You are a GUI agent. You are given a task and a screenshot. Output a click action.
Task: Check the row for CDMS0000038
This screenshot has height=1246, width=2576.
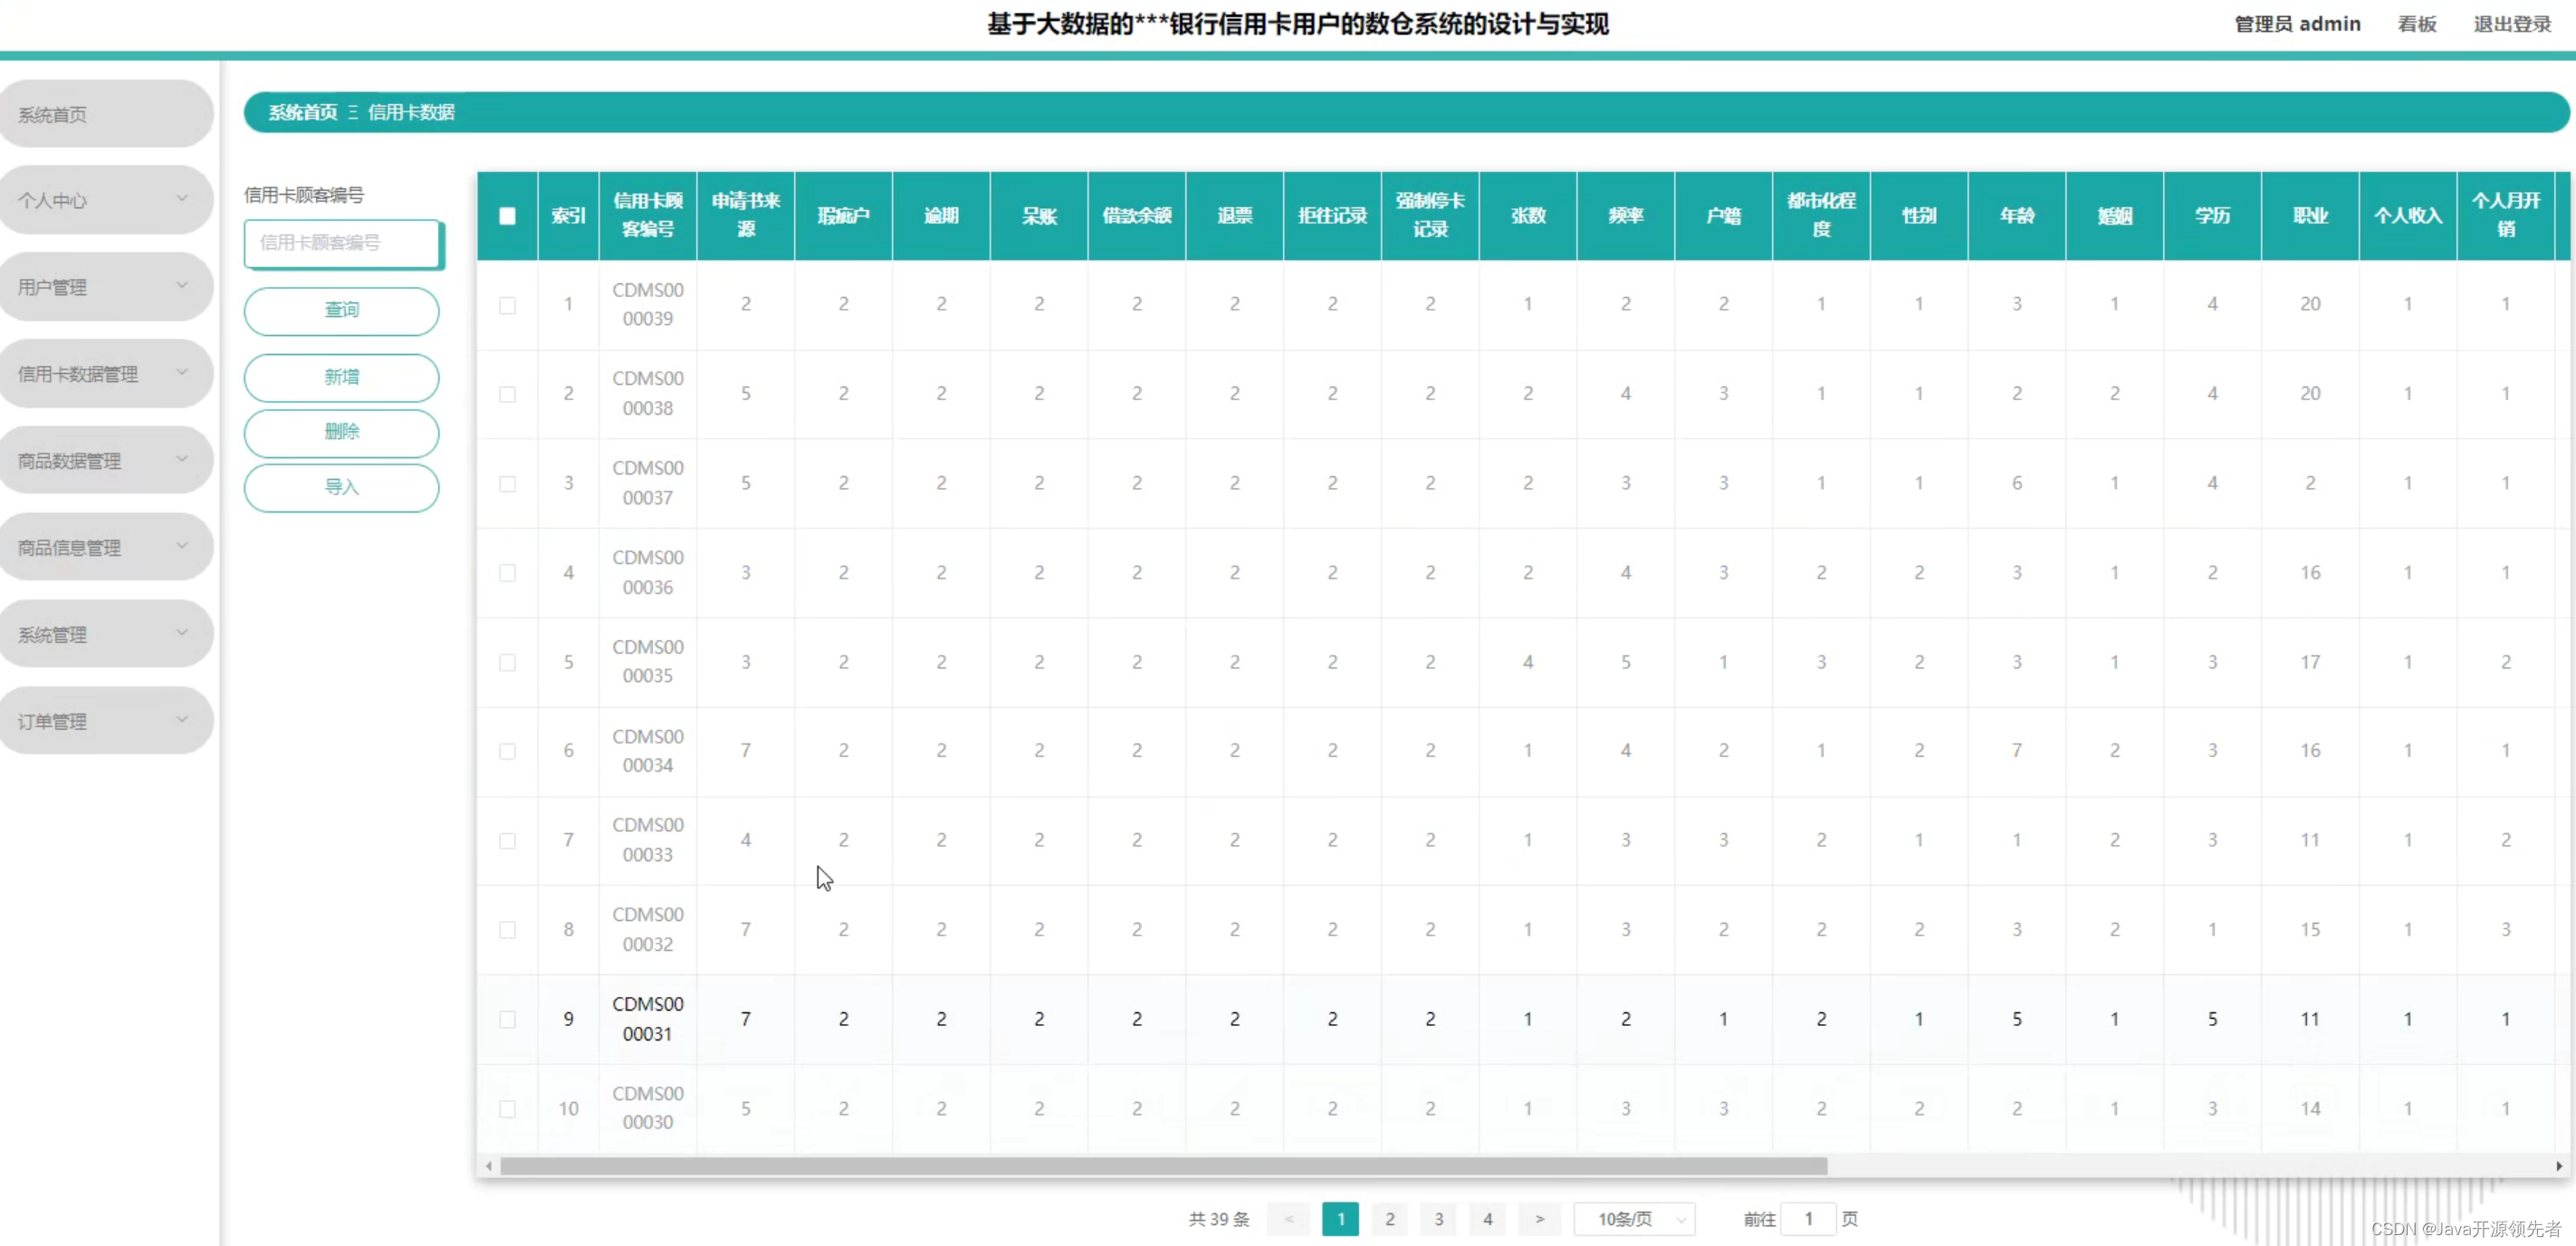[x=507, y=394]
